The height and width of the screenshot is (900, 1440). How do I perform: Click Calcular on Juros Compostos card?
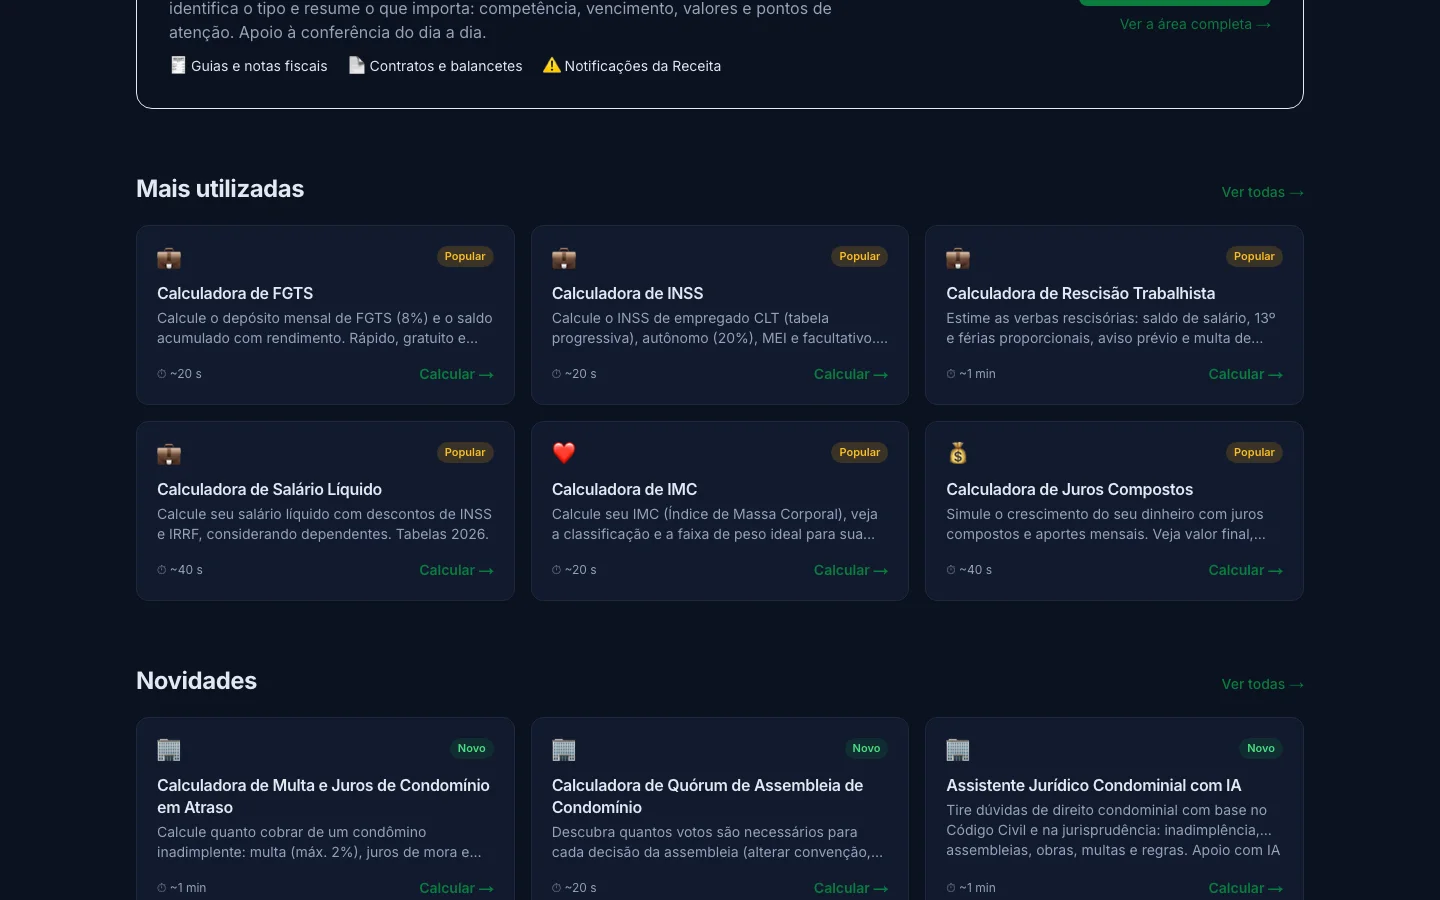tap(1245, 570)
